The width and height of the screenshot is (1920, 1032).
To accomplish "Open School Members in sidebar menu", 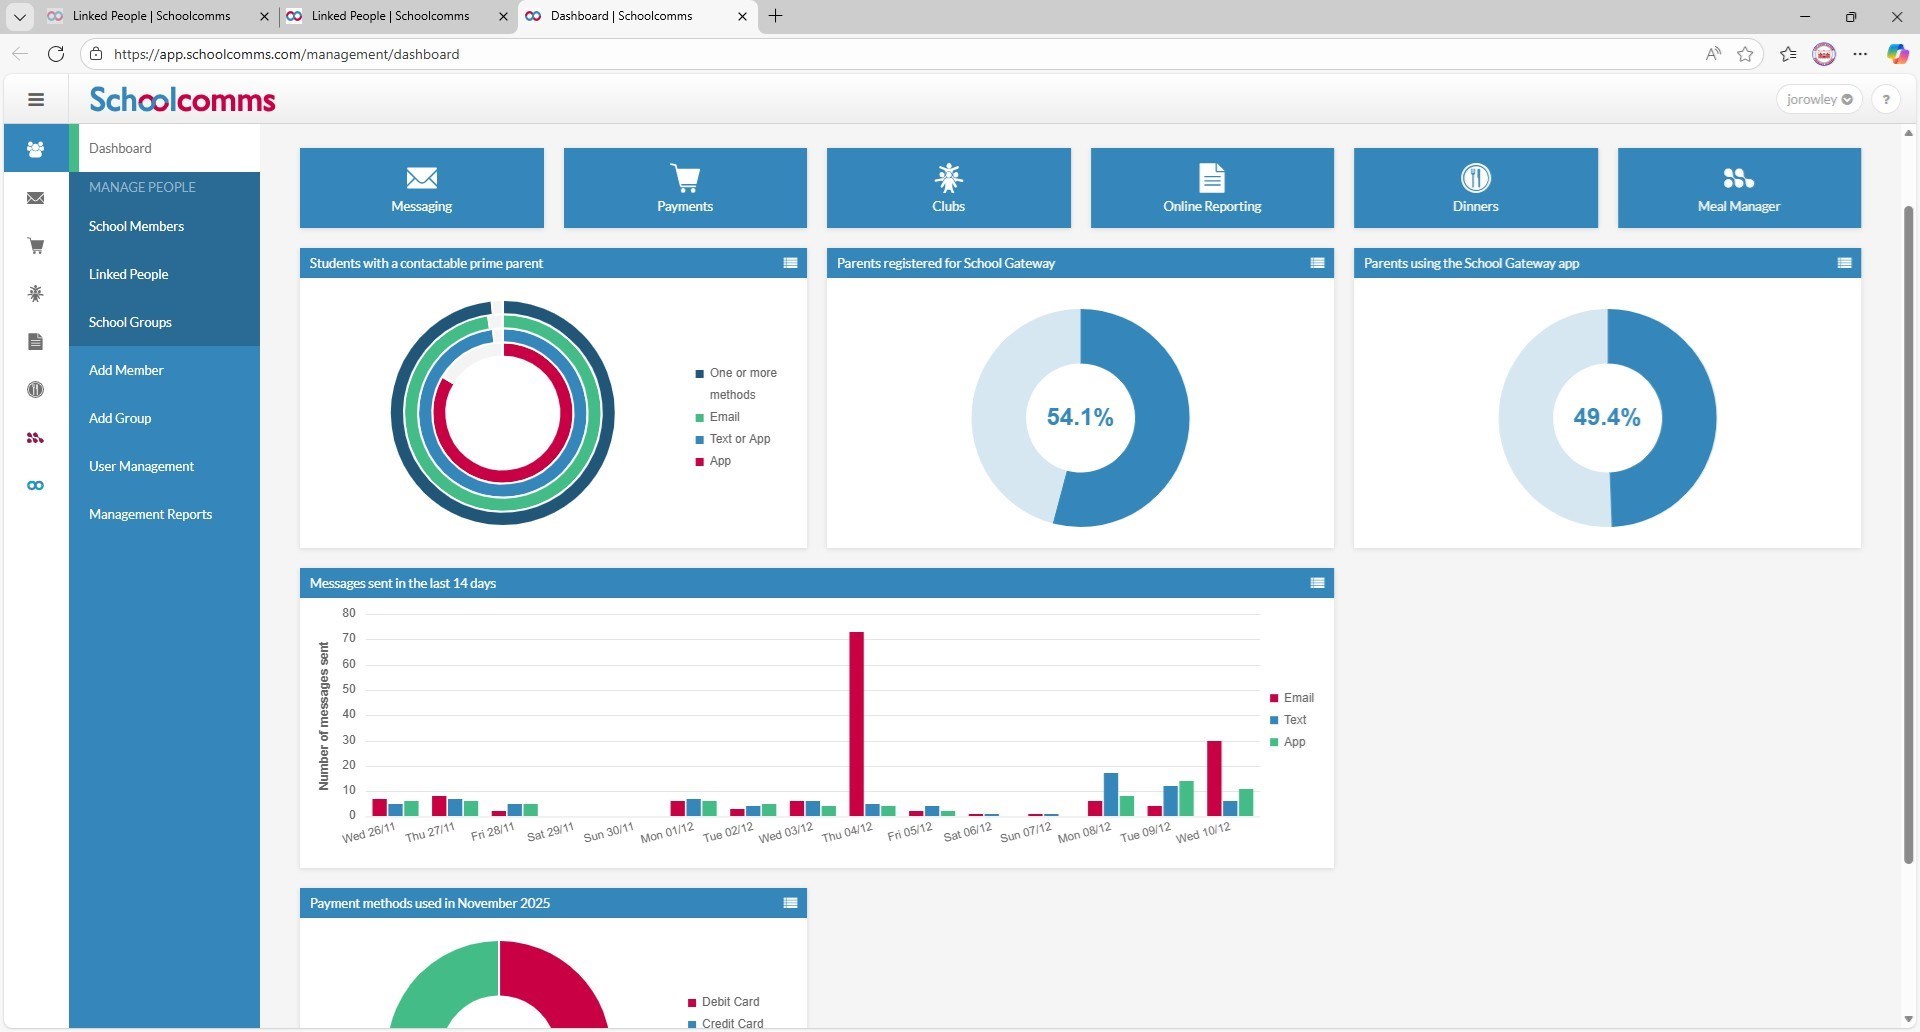I will (136, 226).
